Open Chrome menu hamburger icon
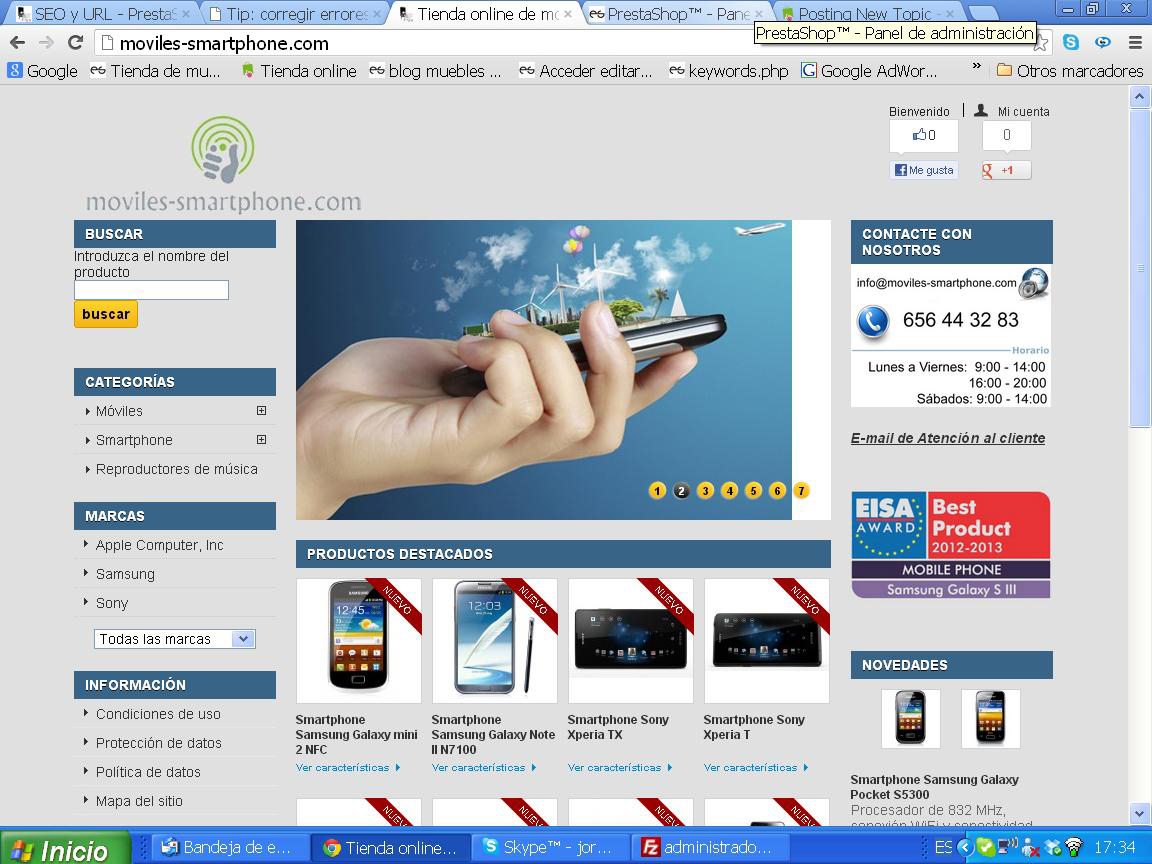The height and width of the screenshot is (864, 1152). pos(1135,43)
